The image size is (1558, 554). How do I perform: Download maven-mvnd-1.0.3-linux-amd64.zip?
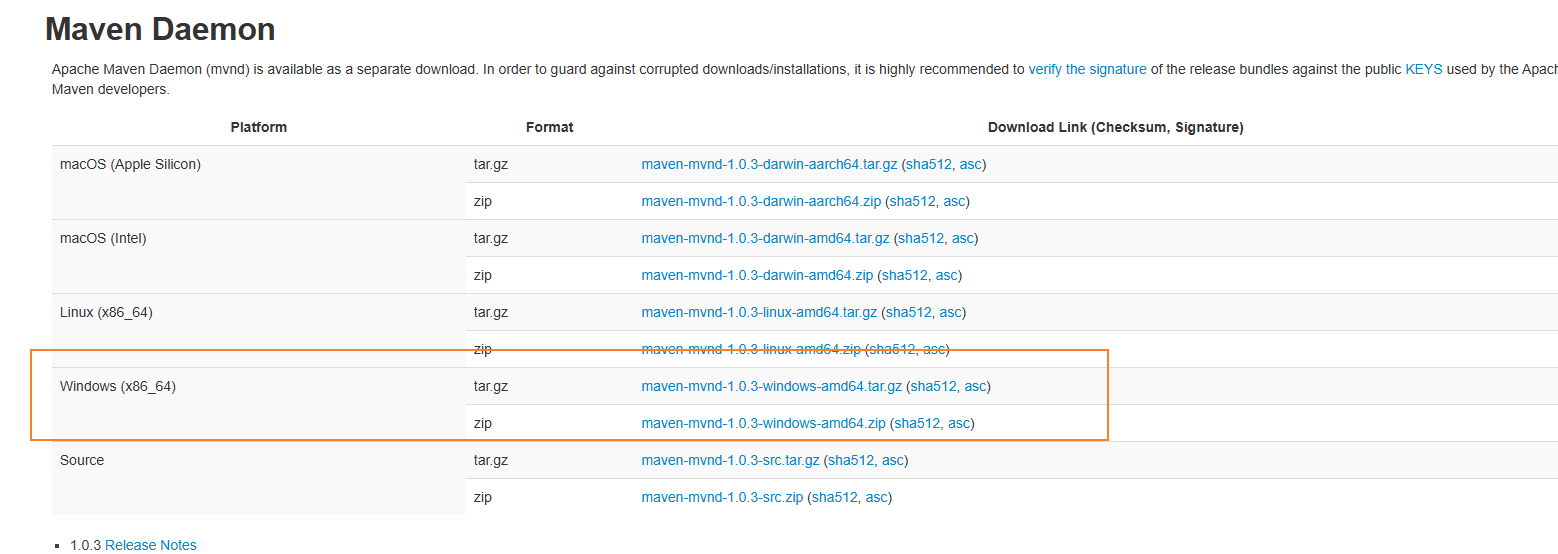751,349
